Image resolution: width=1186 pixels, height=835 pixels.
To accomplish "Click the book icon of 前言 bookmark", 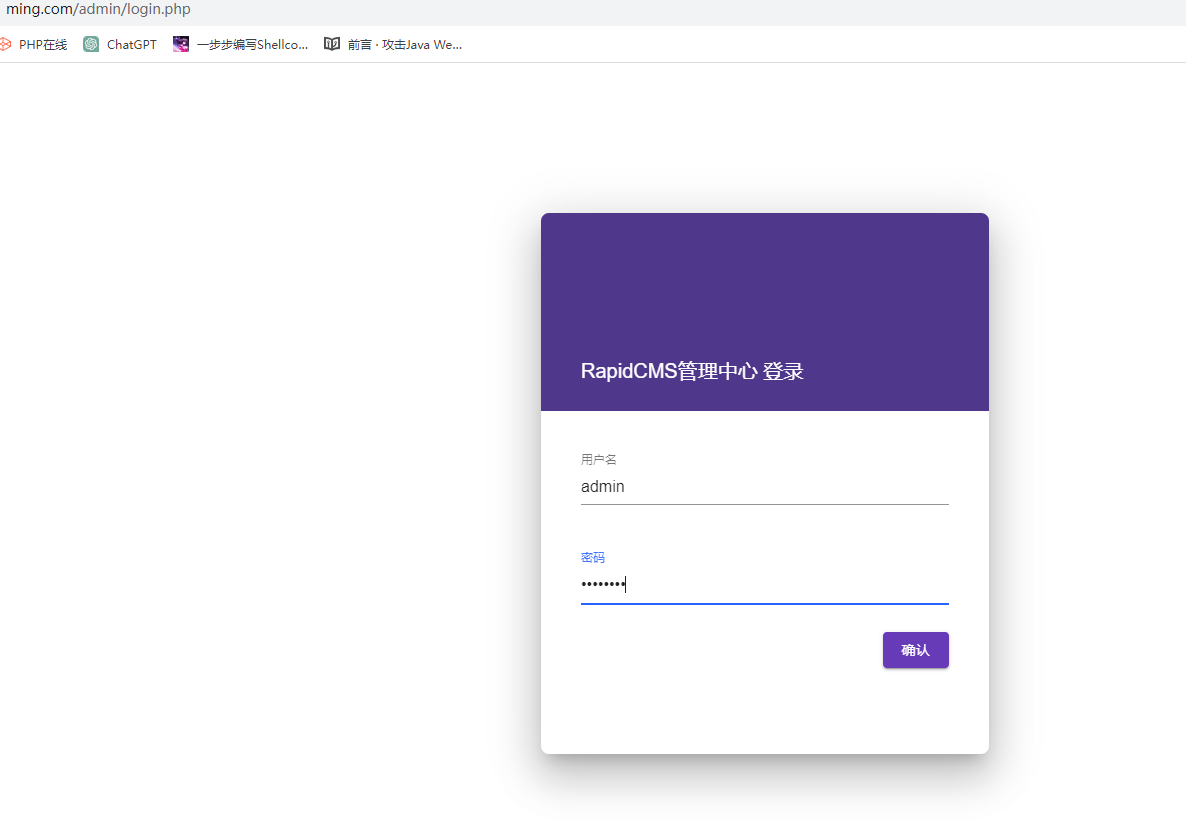I will coord(332,44).
